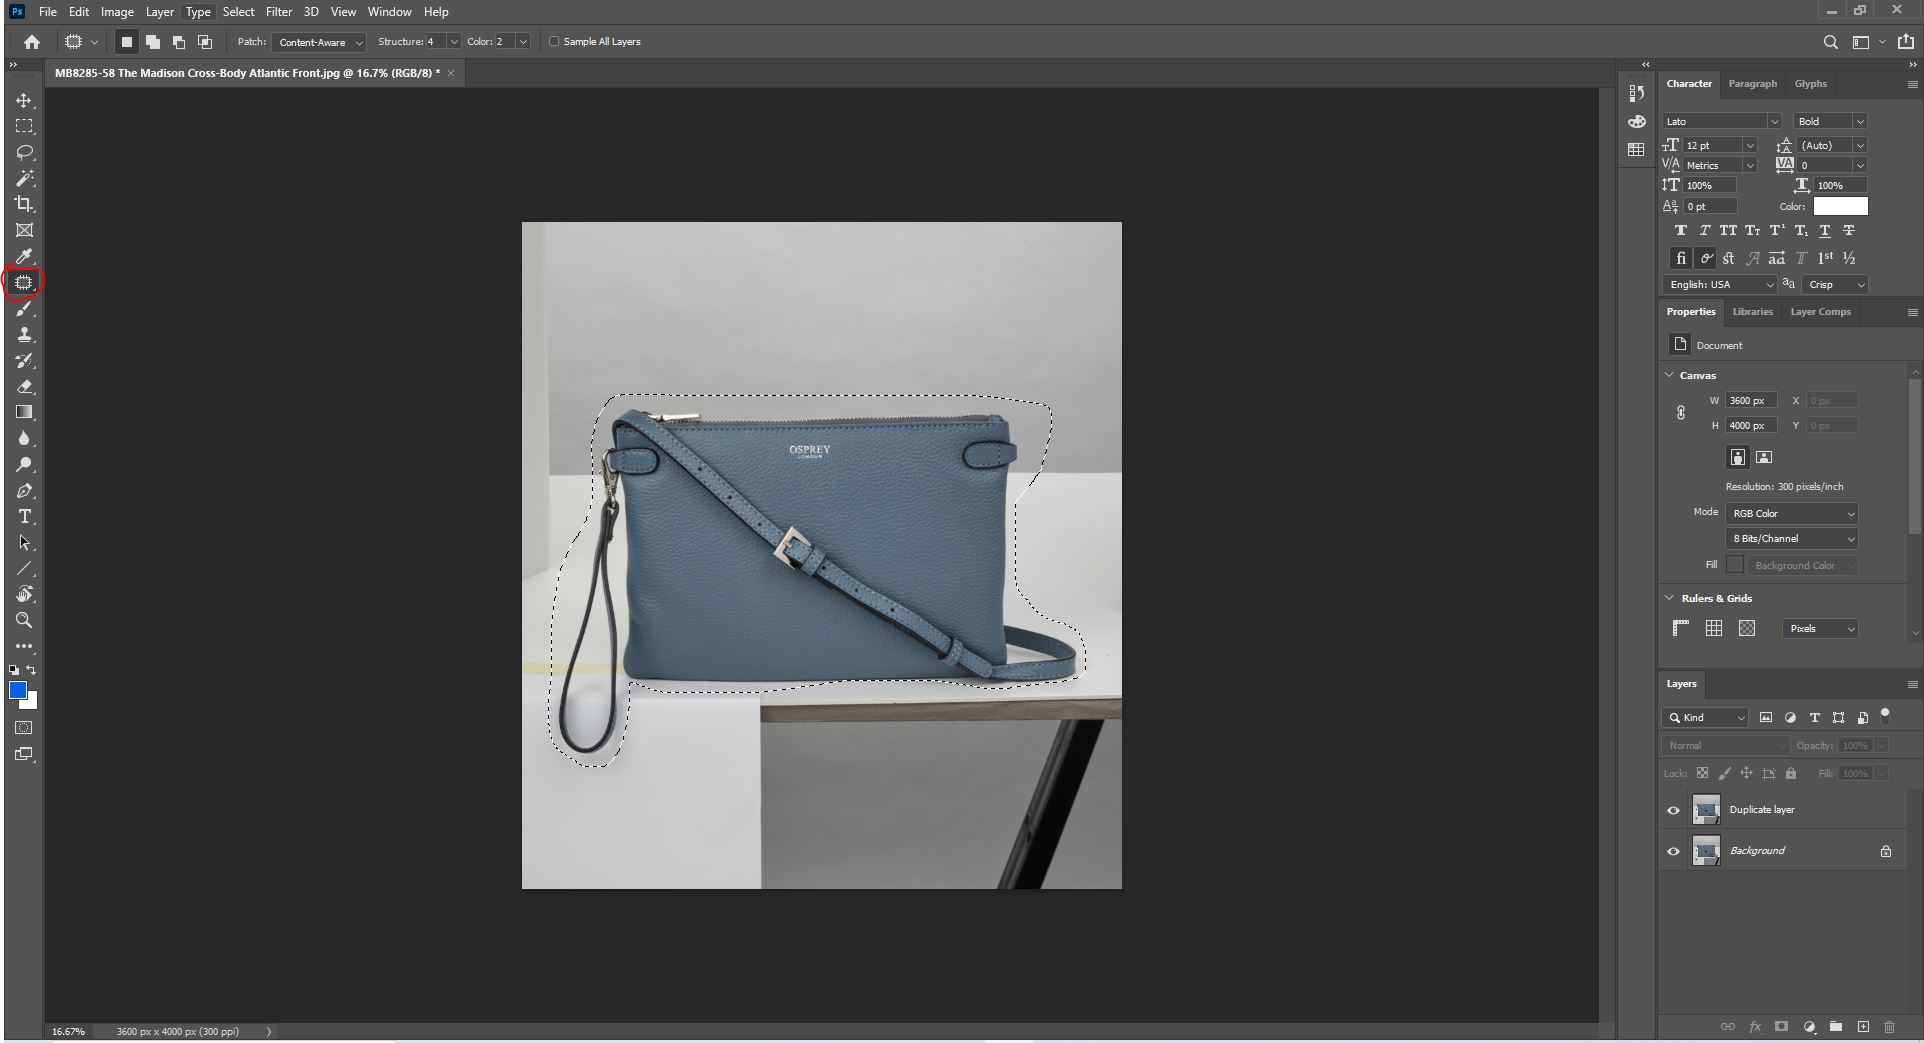Screen dimensions: 1924x1043
Task: Toggle Strikethrough text style
Action: point(1849,231)
